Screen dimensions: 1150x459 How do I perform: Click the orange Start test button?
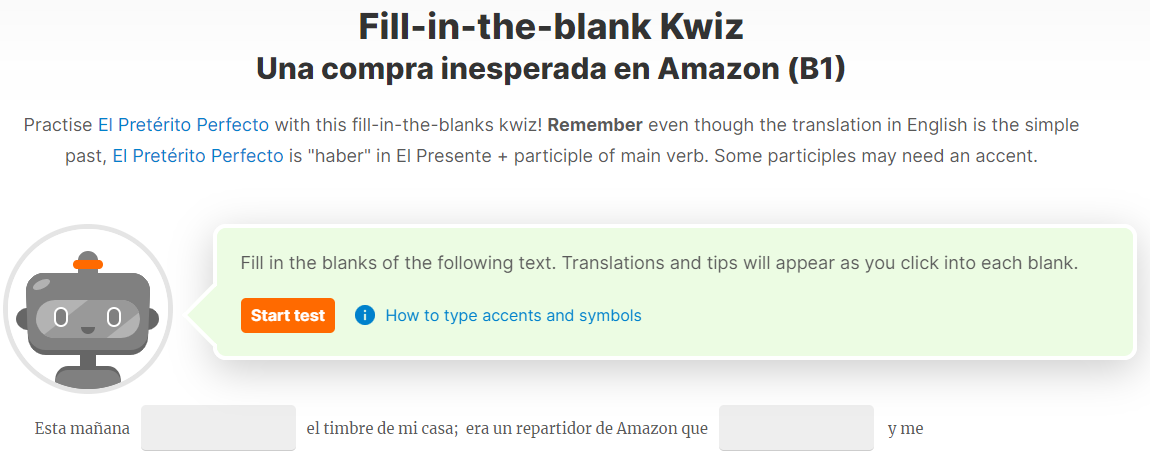288,315
